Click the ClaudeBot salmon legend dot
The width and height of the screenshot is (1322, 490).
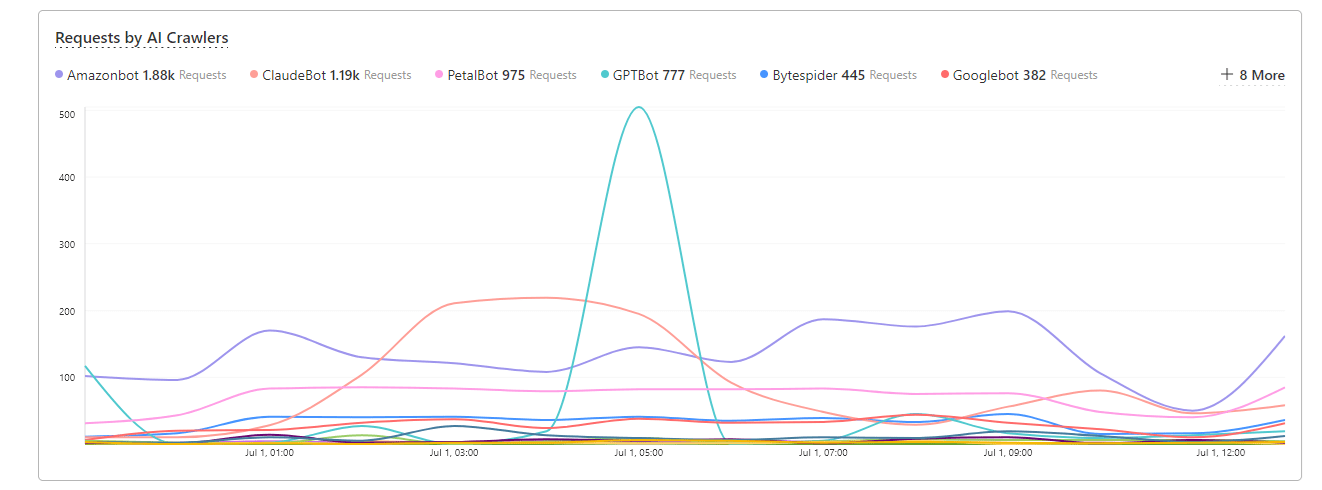[254, 75]
